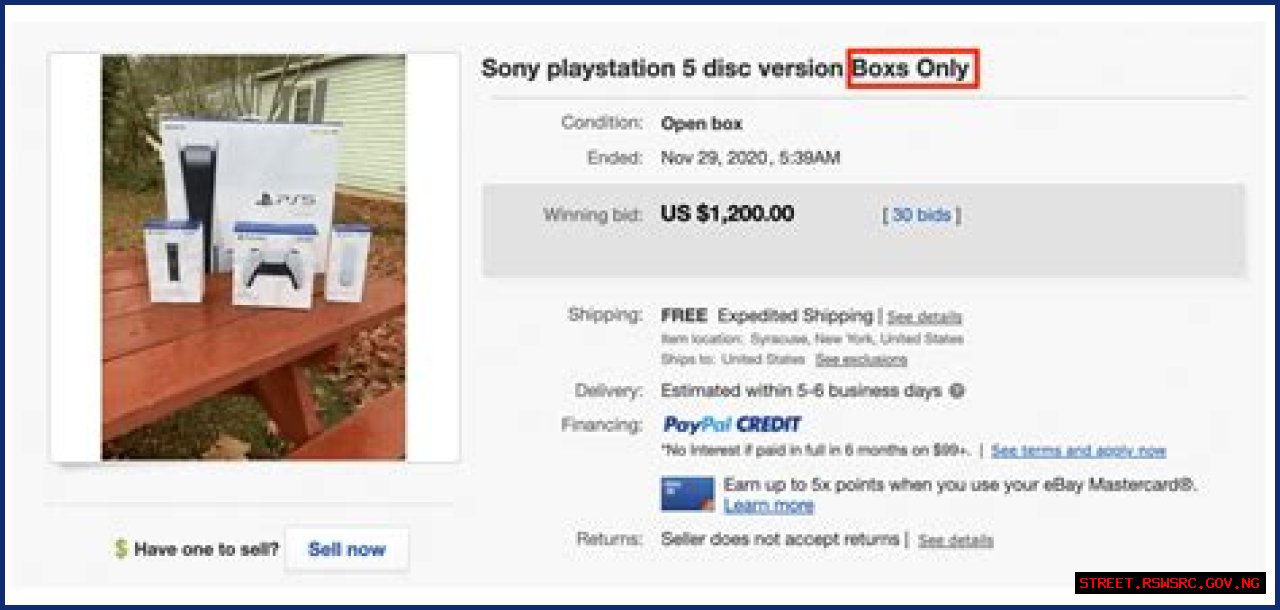This screenshot has width=1280, height=610.
Task: Click the Nov 29, 2020 ended date
Action: (x=750, y=158)
